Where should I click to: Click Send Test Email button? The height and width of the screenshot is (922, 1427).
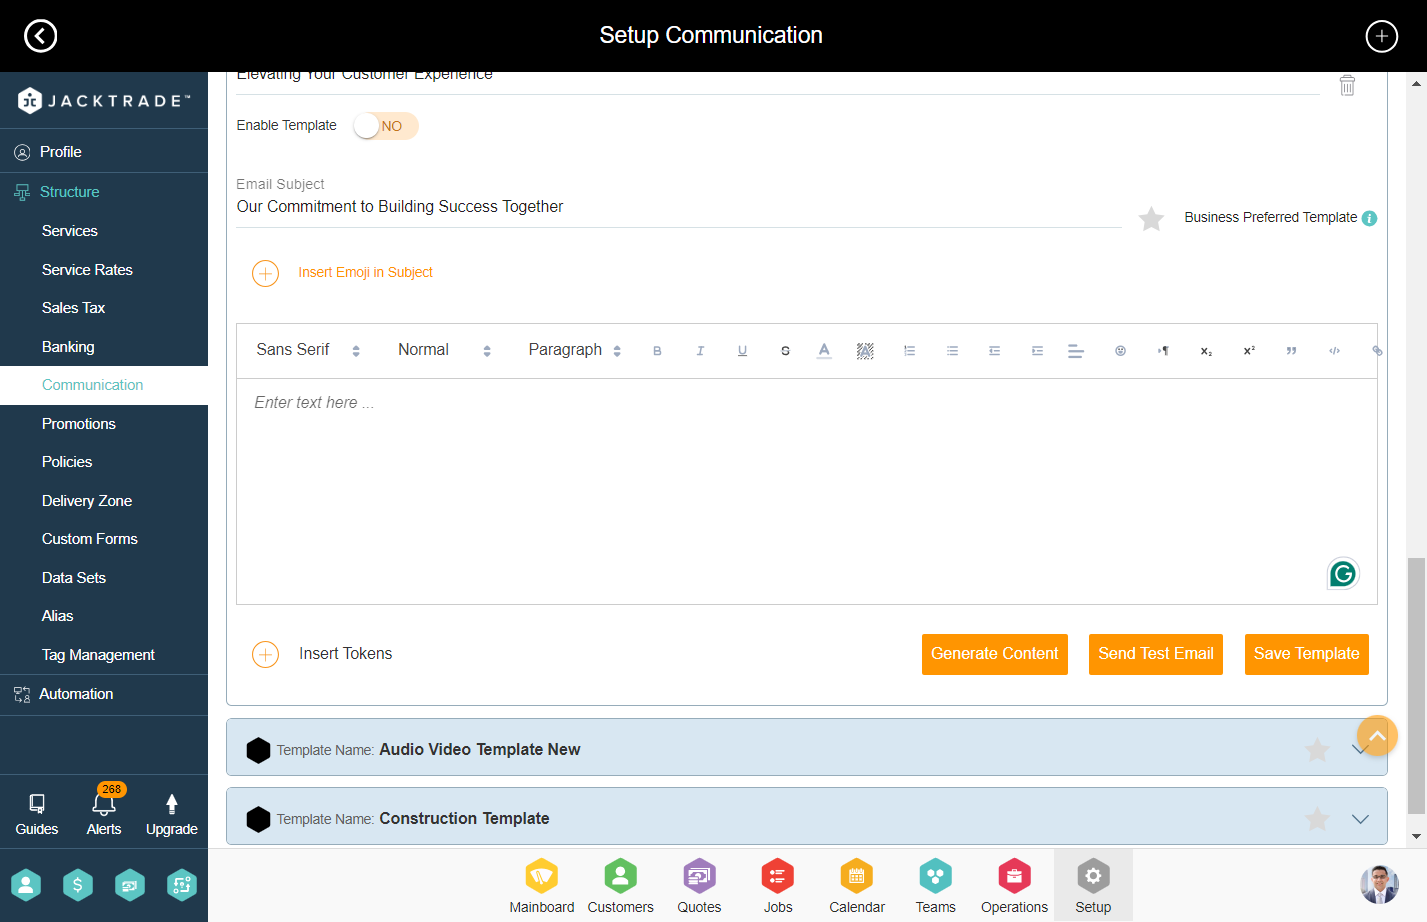(1155, 654)
